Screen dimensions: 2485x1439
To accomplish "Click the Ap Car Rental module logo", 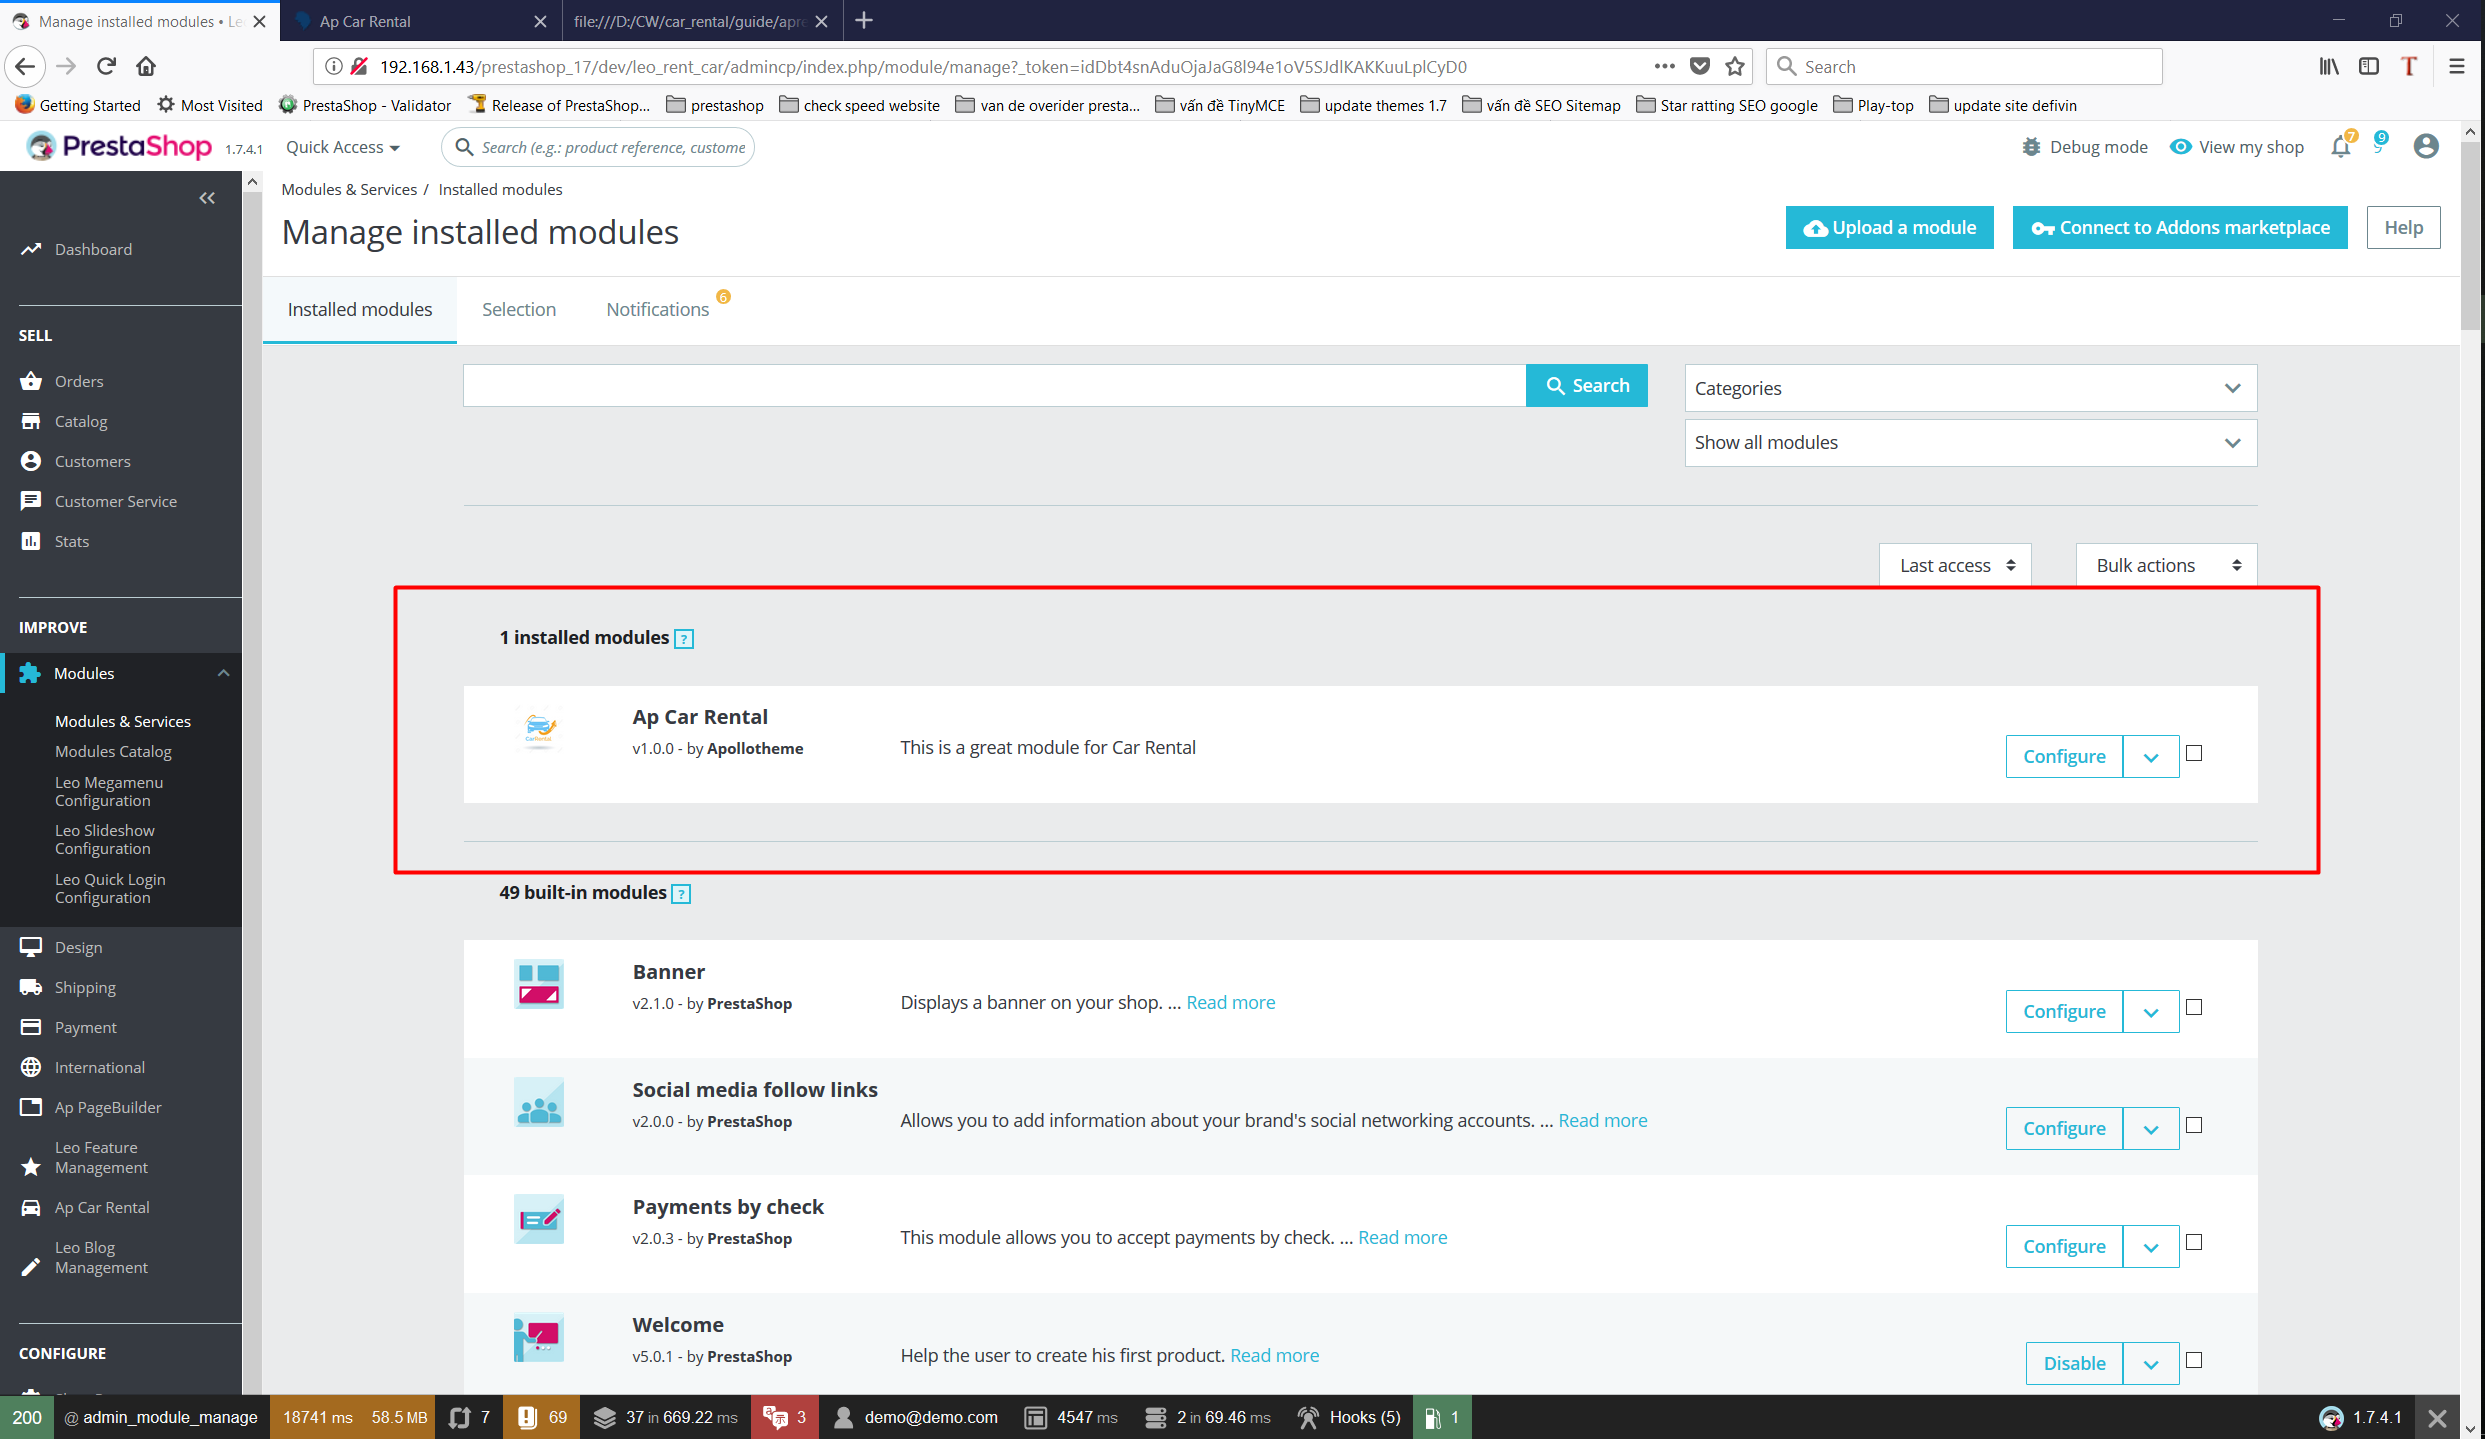I will (539, 729).
